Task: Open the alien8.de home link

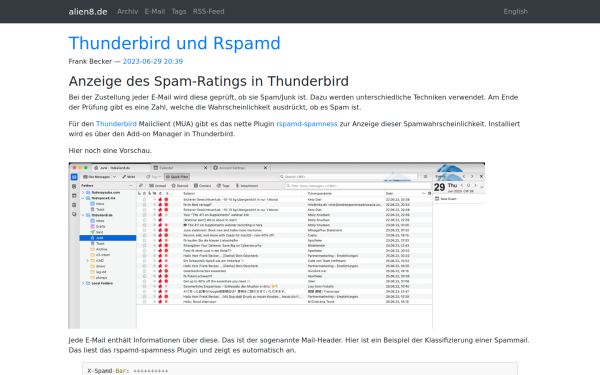Action: click(x=88, y=11)
